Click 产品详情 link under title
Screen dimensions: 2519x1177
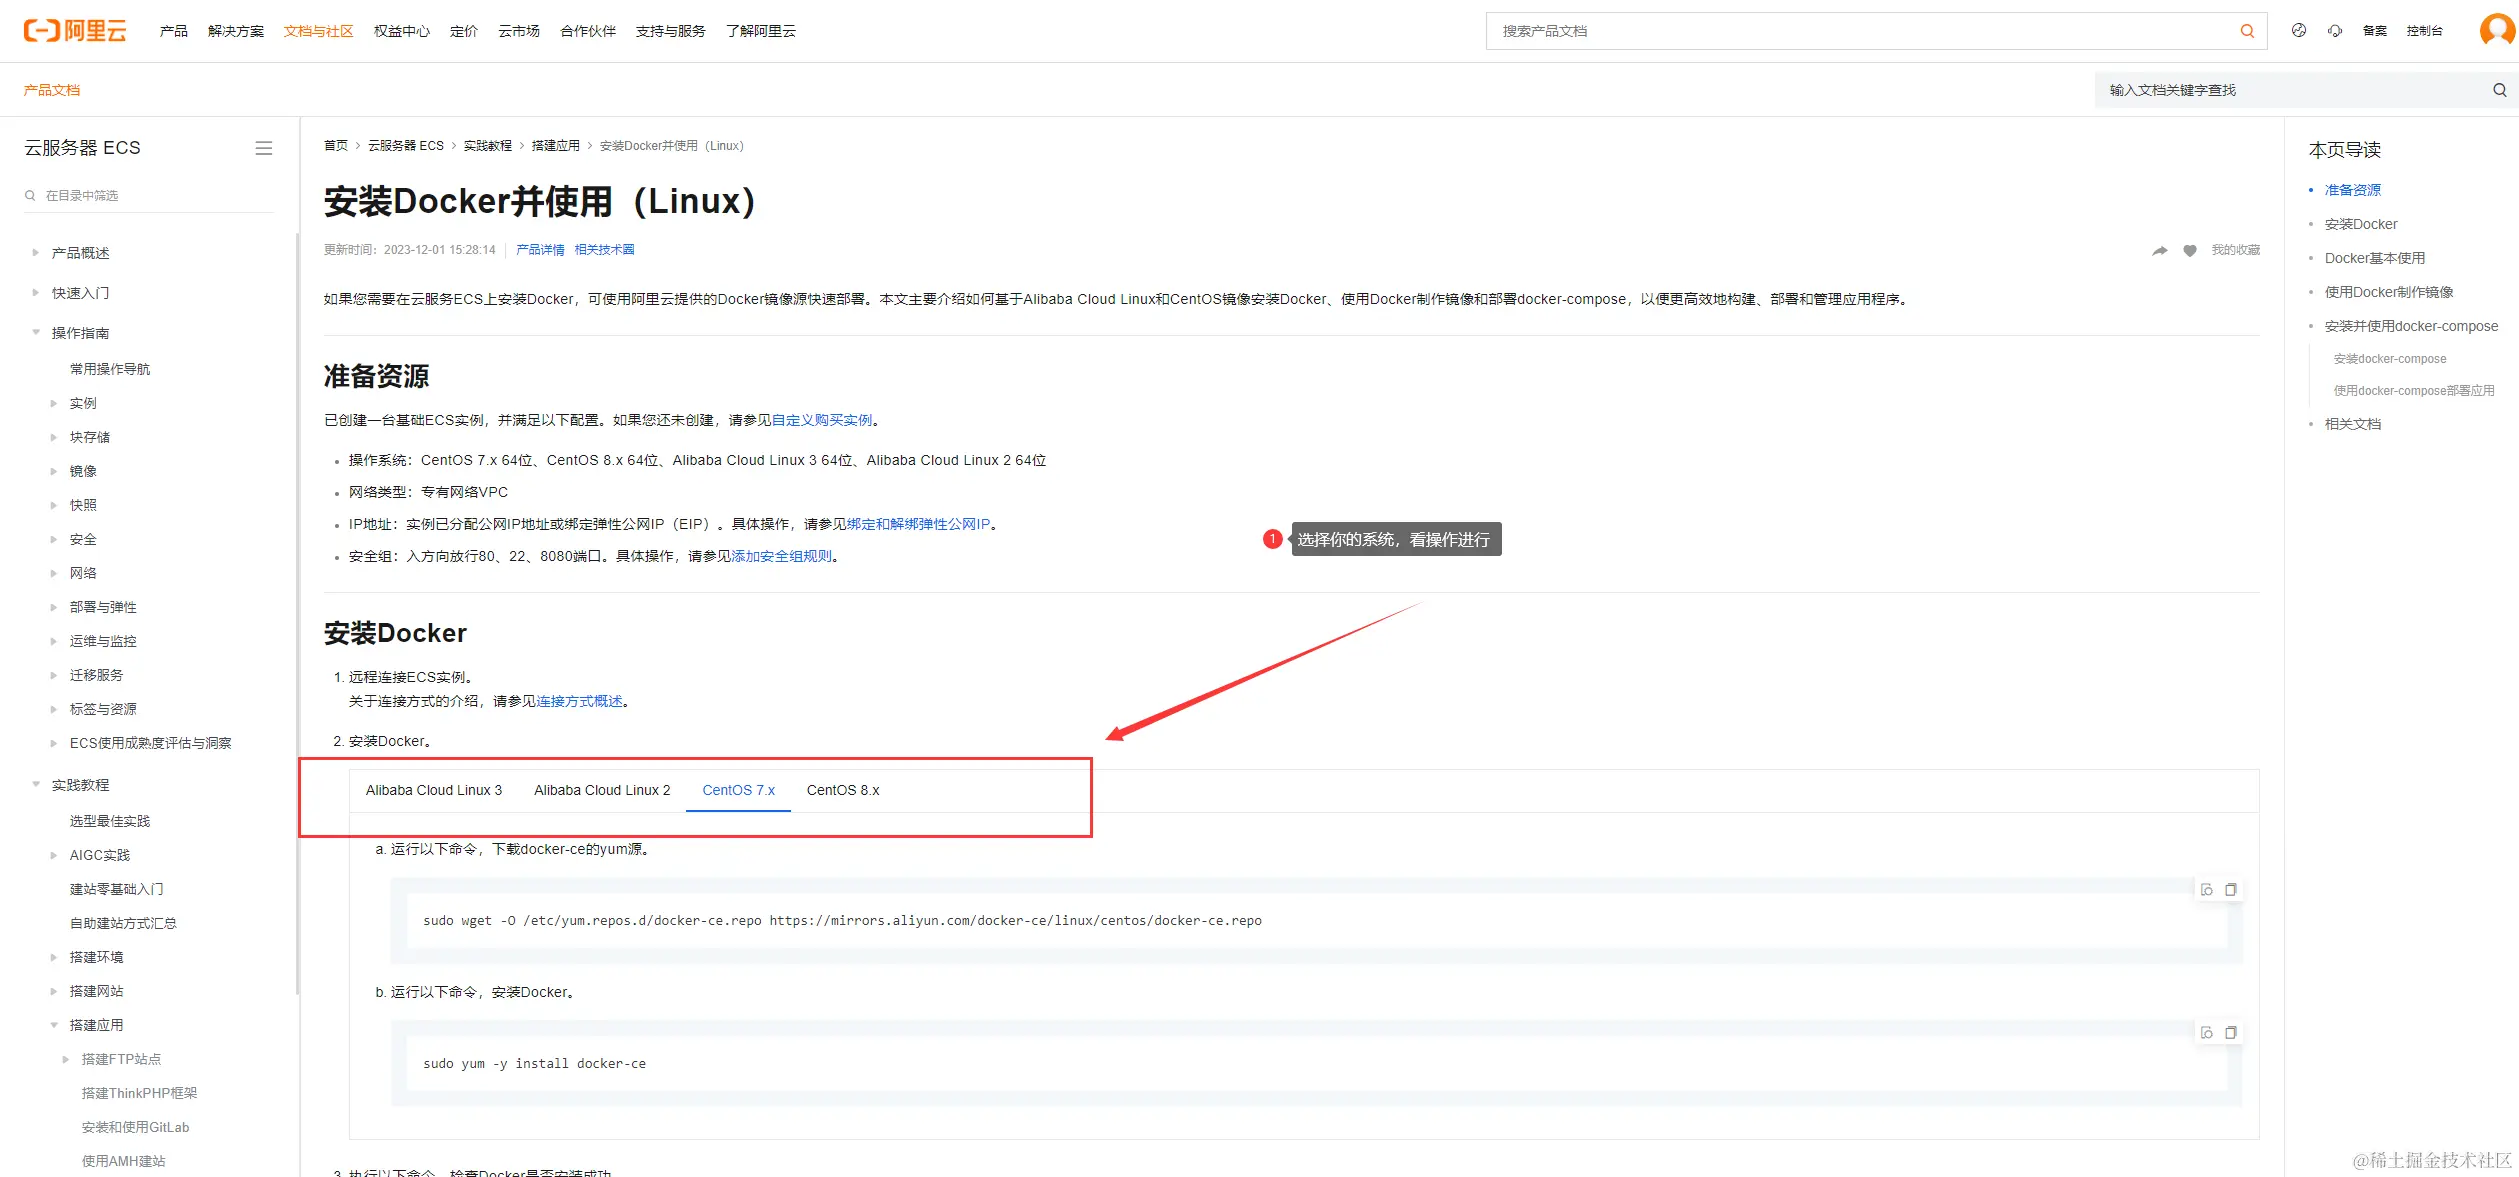pyautogui.click(x=540, y=250)
